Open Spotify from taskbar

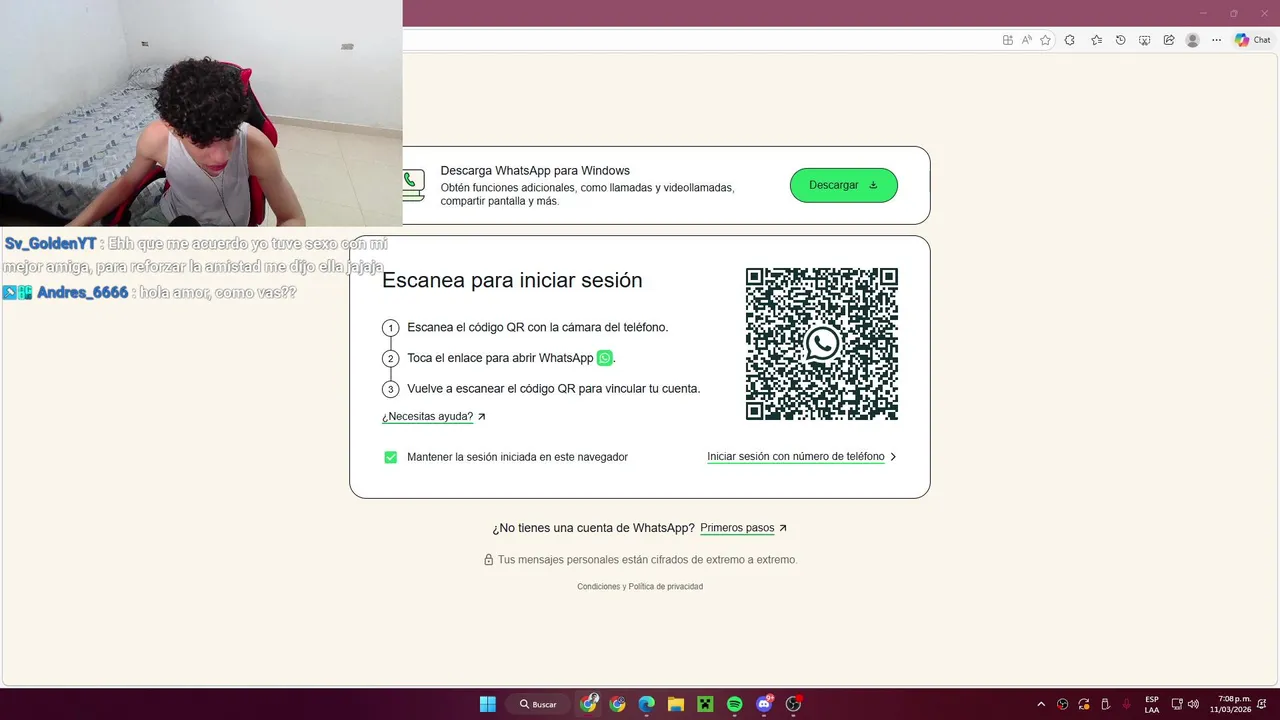click(734, 704)
